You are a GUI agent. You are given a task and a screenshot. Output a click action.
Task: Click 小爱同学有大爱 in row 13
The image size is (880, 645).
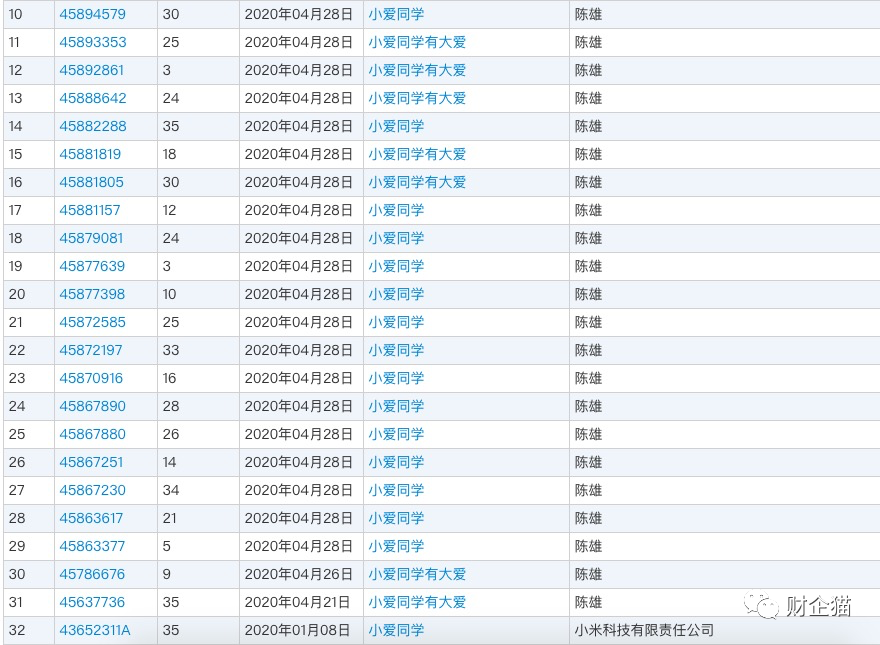tap(417, 98)
